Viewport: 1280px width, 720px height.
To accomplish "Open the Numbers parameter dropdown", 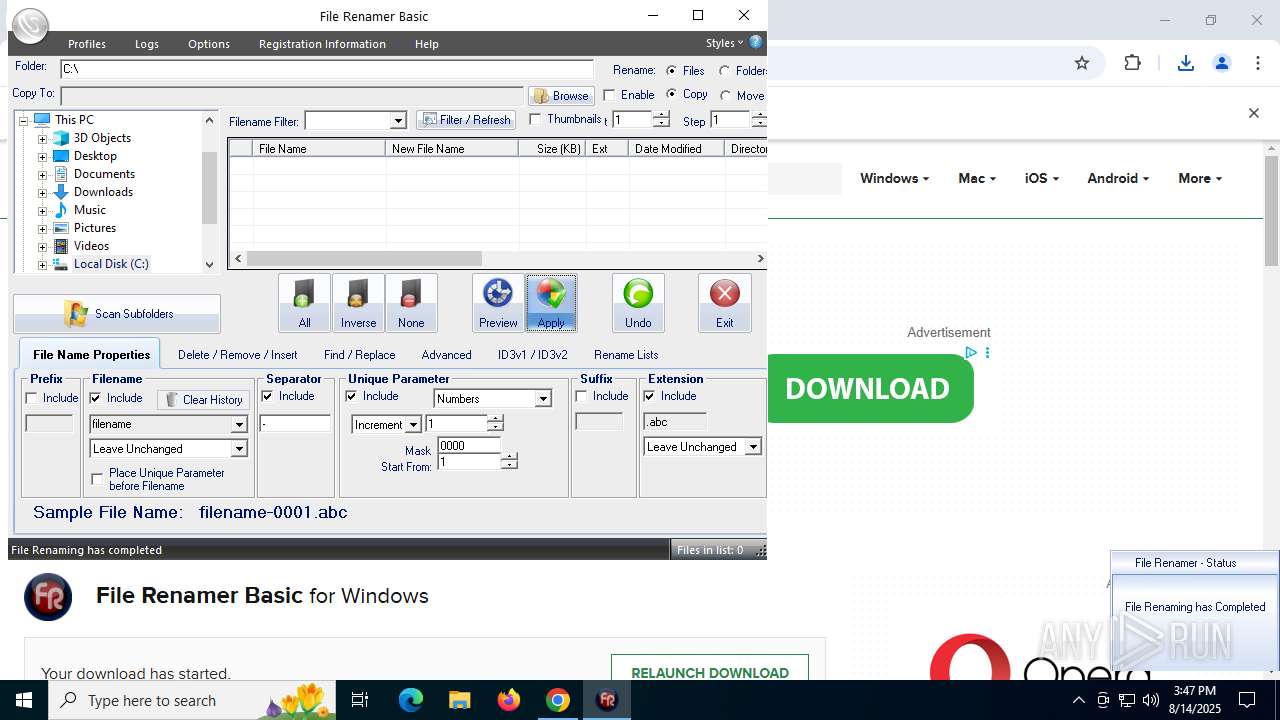I will (x=543, y=399).
